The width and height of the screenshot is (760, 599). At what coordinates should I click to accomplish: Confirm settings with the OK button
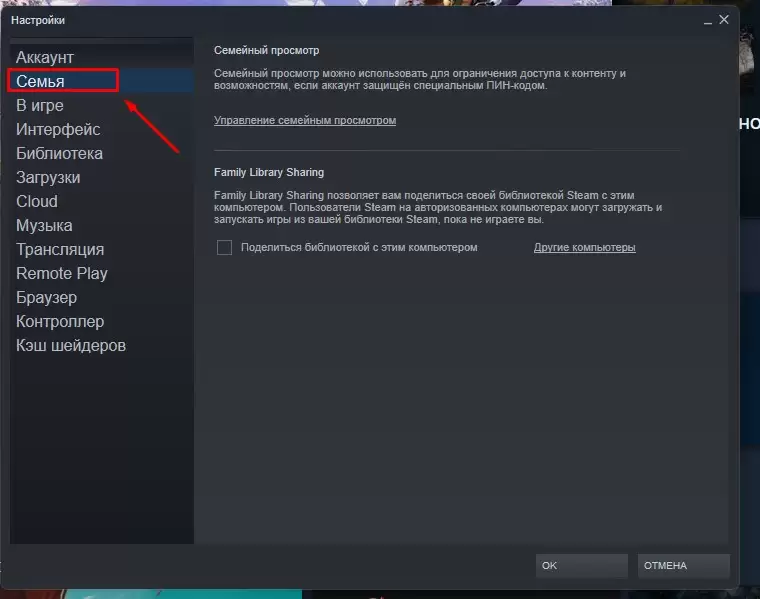[x=582, y=566]
